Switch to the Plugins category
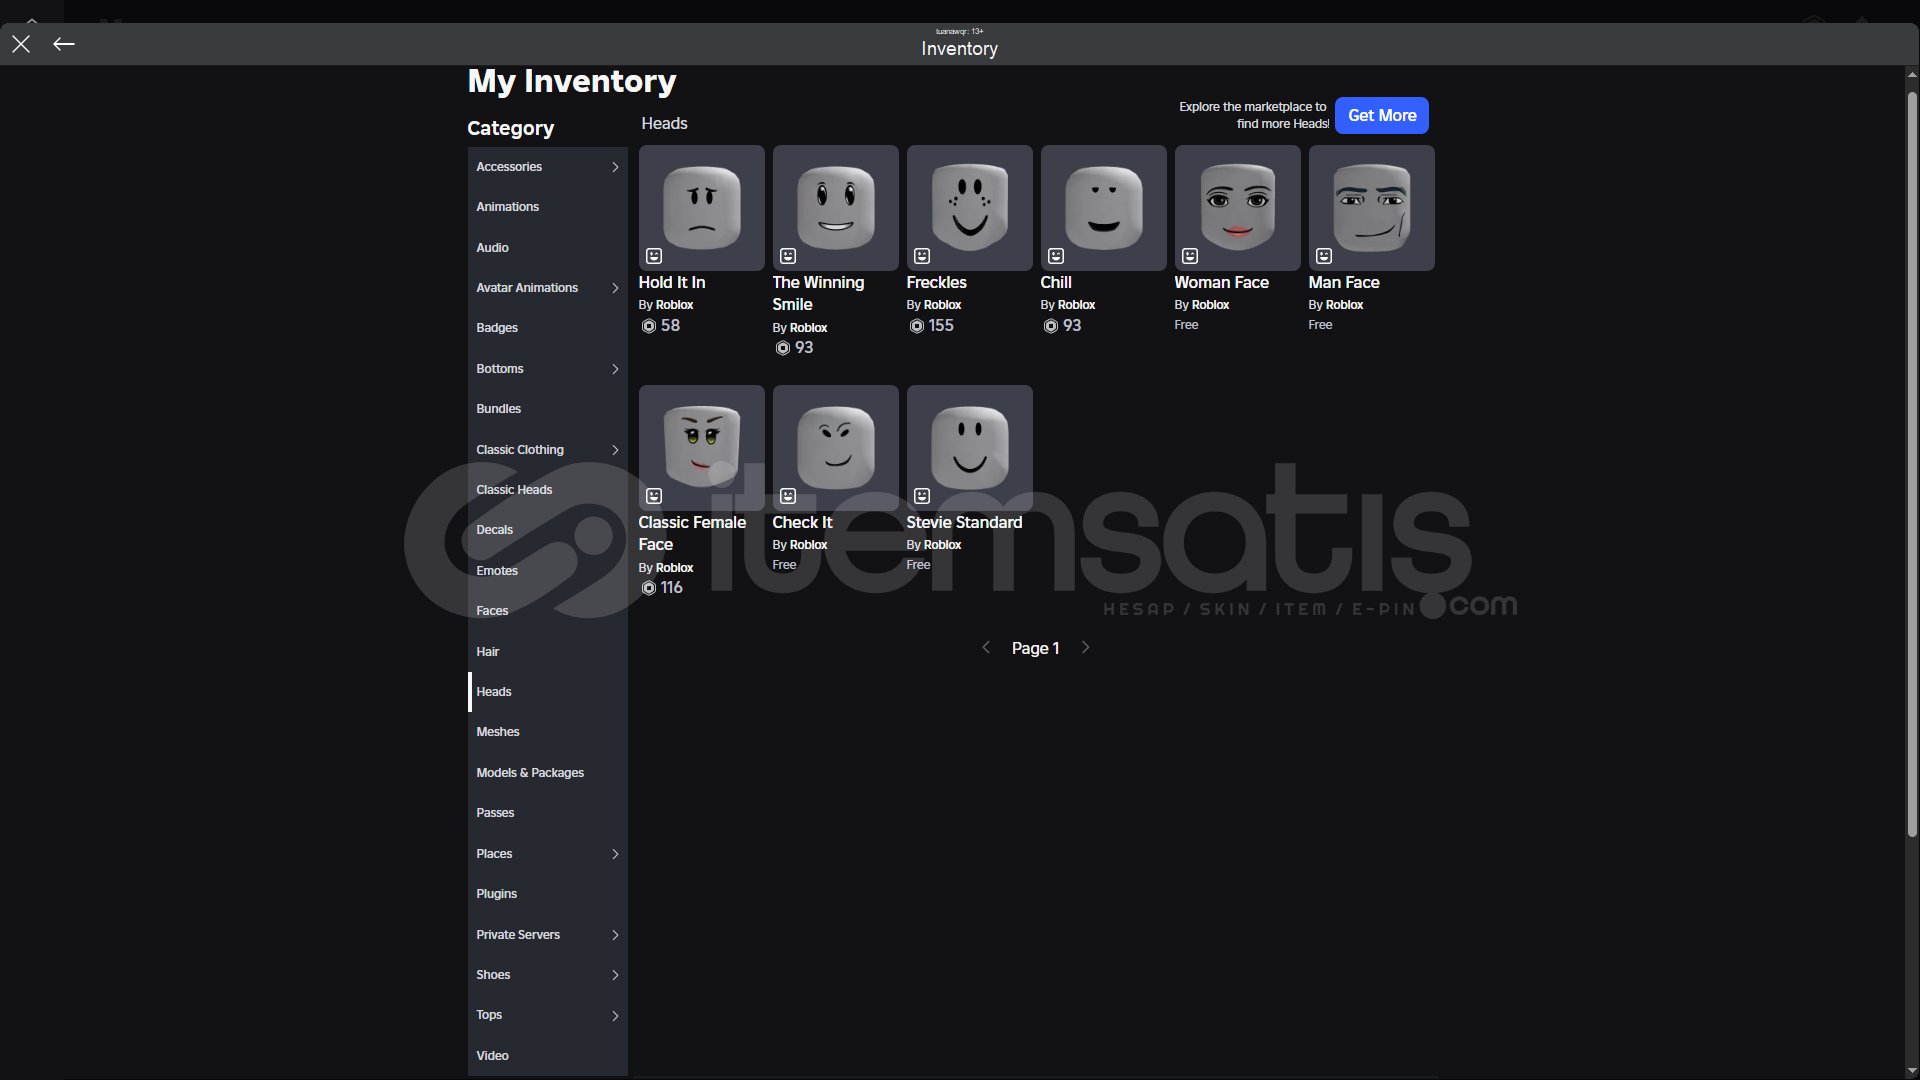The height and width of the screenshot is (1080, 1920). tap(548, 894)
